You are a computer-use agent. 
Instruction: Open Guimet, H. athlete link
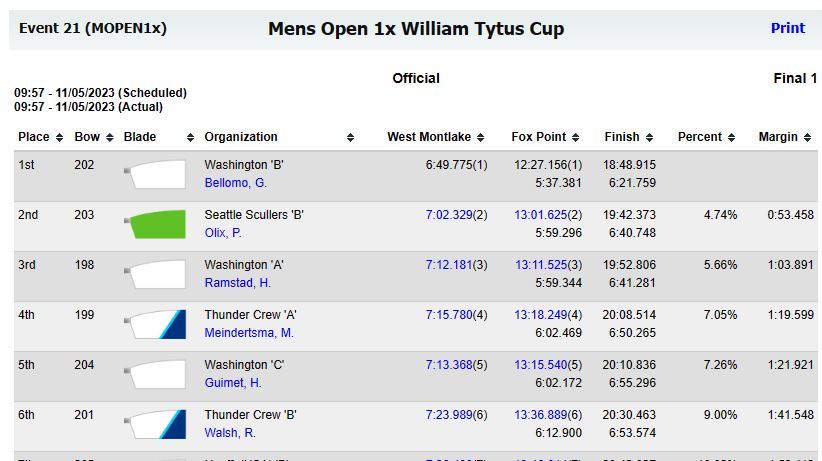233,383
